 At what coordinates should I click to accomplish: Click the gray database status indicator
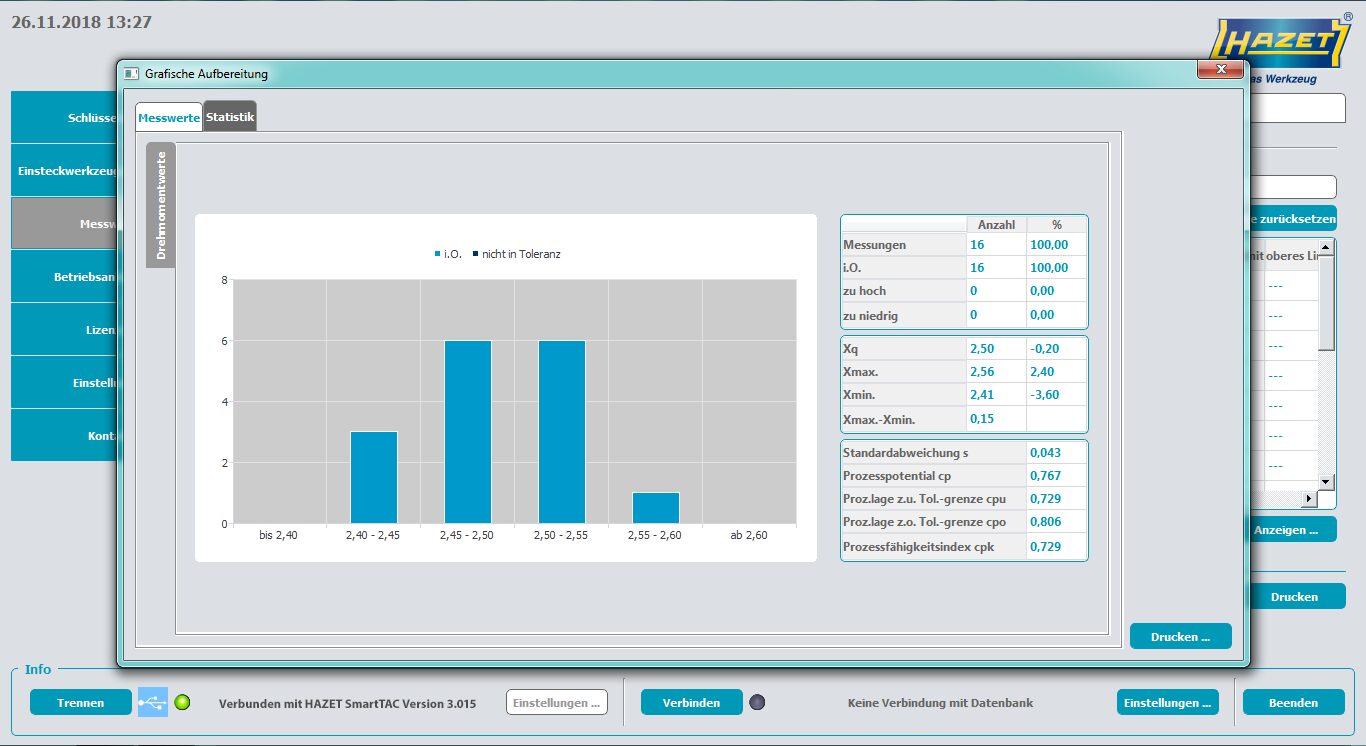[x=757, y=702]
